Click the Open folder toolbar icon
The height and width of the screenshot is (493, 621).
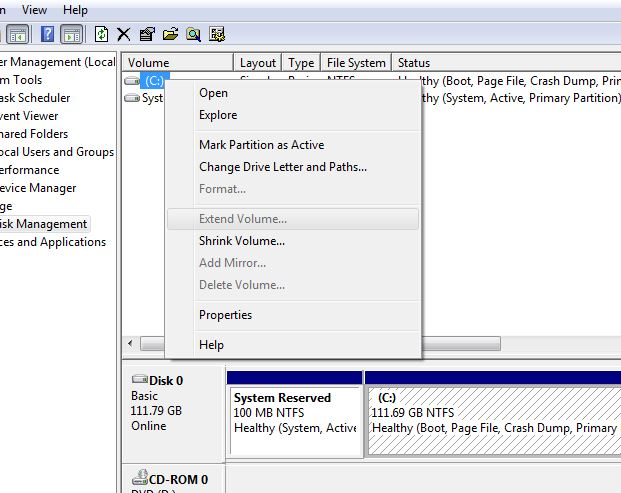[170, 34]
